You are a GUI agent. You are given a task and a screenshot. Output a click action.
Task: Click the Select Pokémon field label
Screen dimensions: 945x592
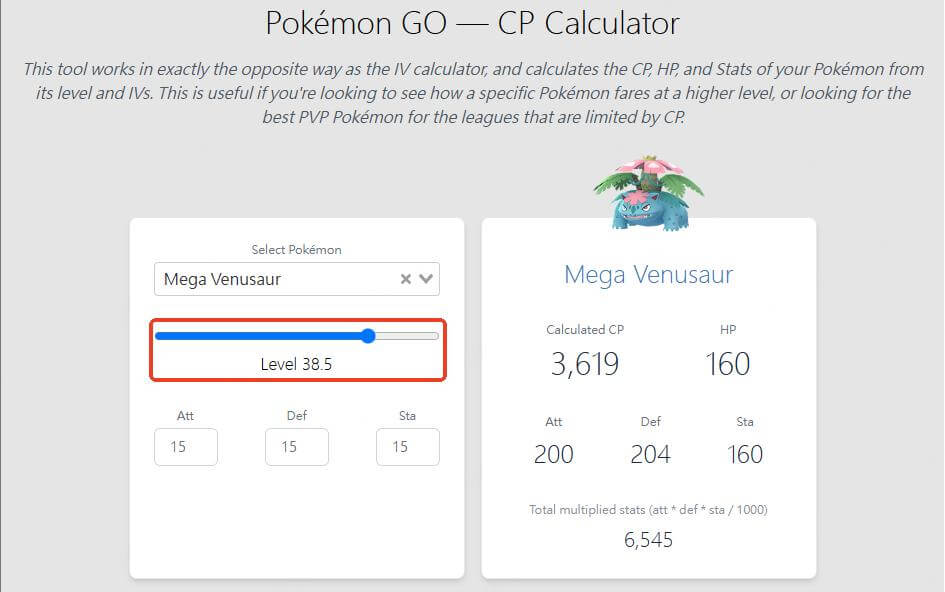coord(296,249)
